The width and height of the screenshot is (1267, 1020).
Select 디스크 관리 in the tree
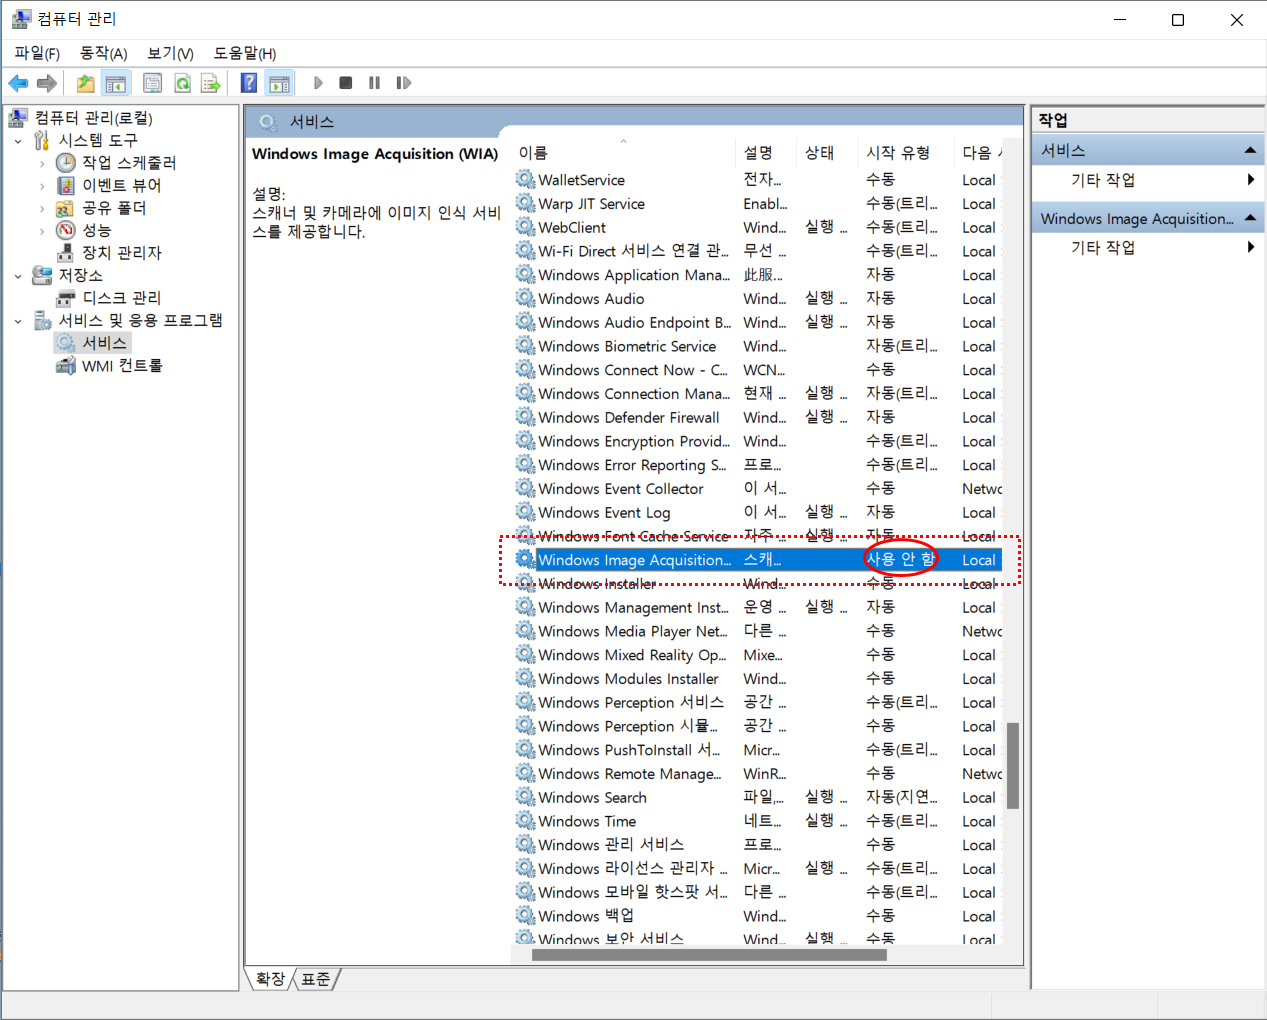121,298
